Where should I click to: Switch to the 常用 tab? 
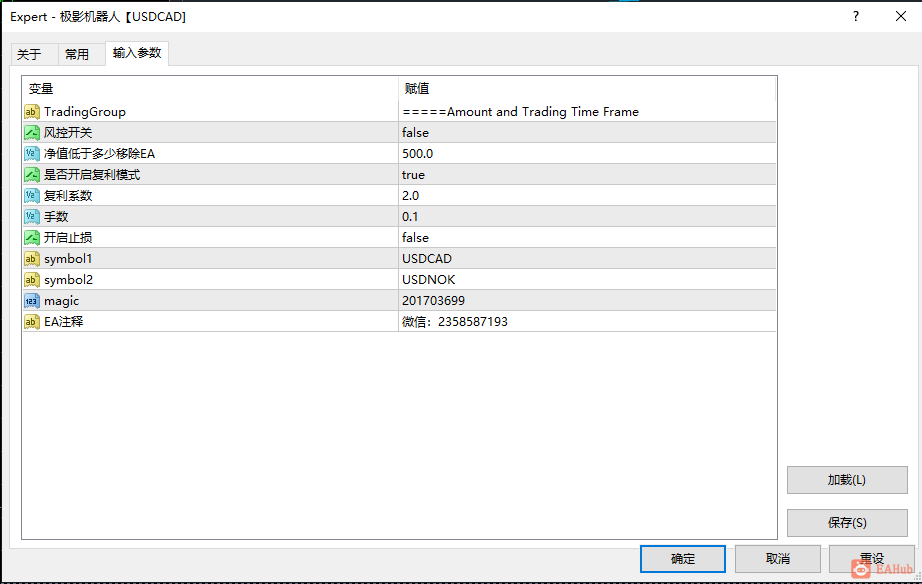pyautogui.click(x=77, y=55)
